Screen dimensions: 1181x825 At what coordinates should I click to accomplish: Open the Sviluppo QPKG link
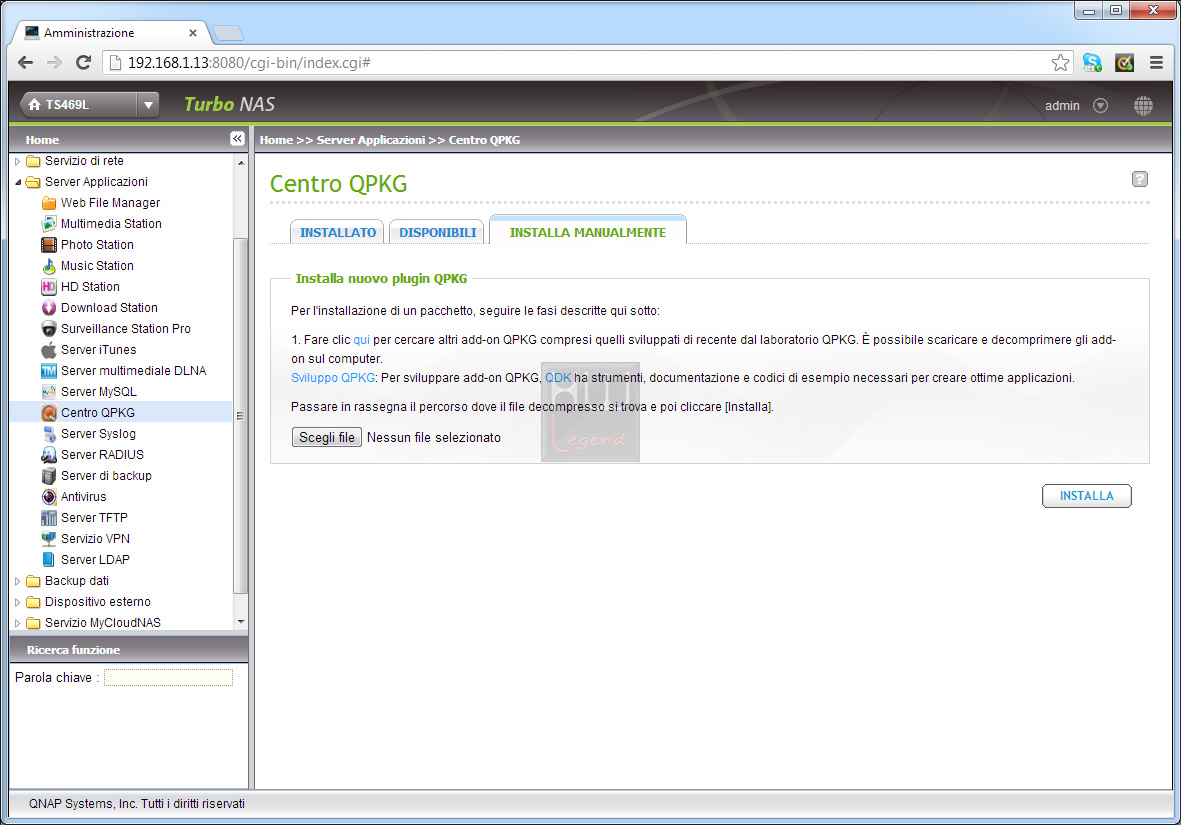pos(332,378)
